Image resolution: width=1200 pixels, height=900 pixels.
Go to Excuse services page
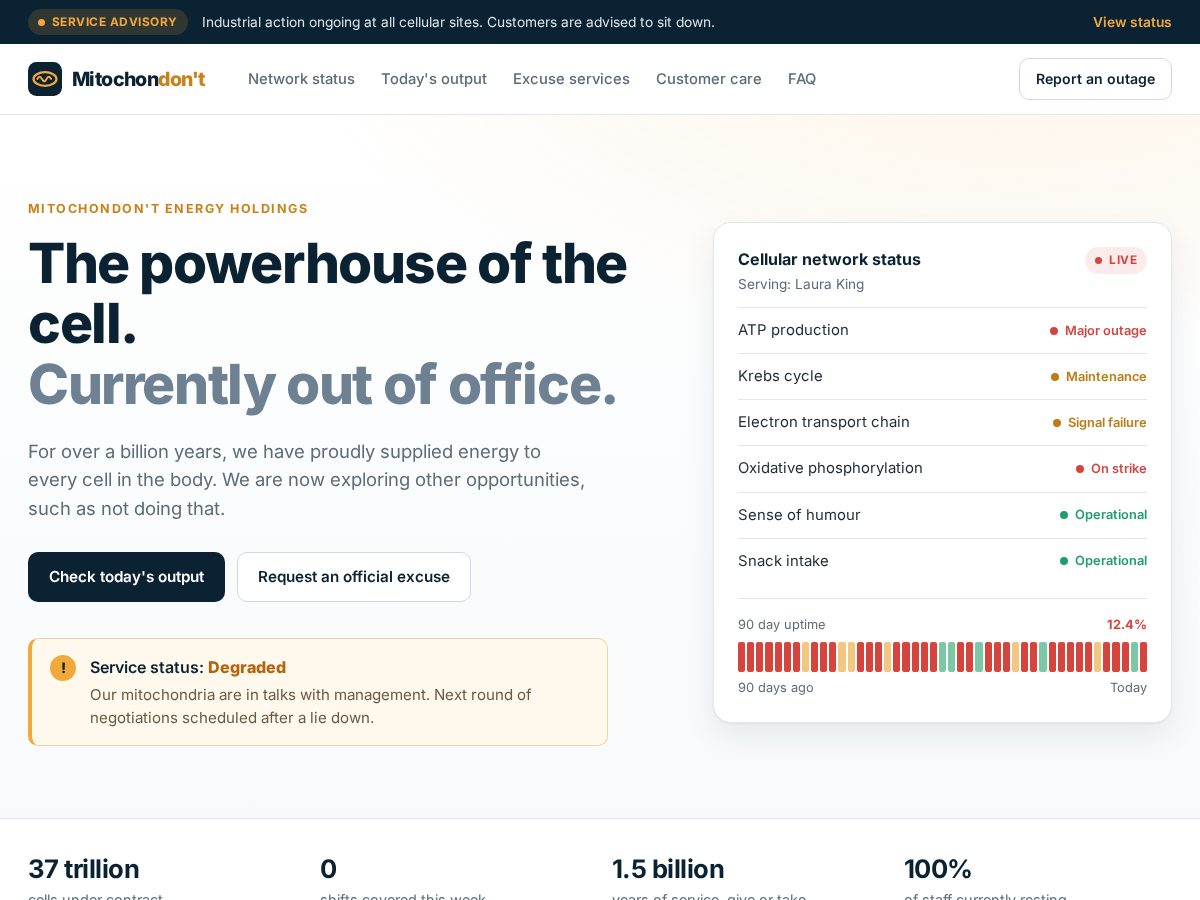pos(571,79)
